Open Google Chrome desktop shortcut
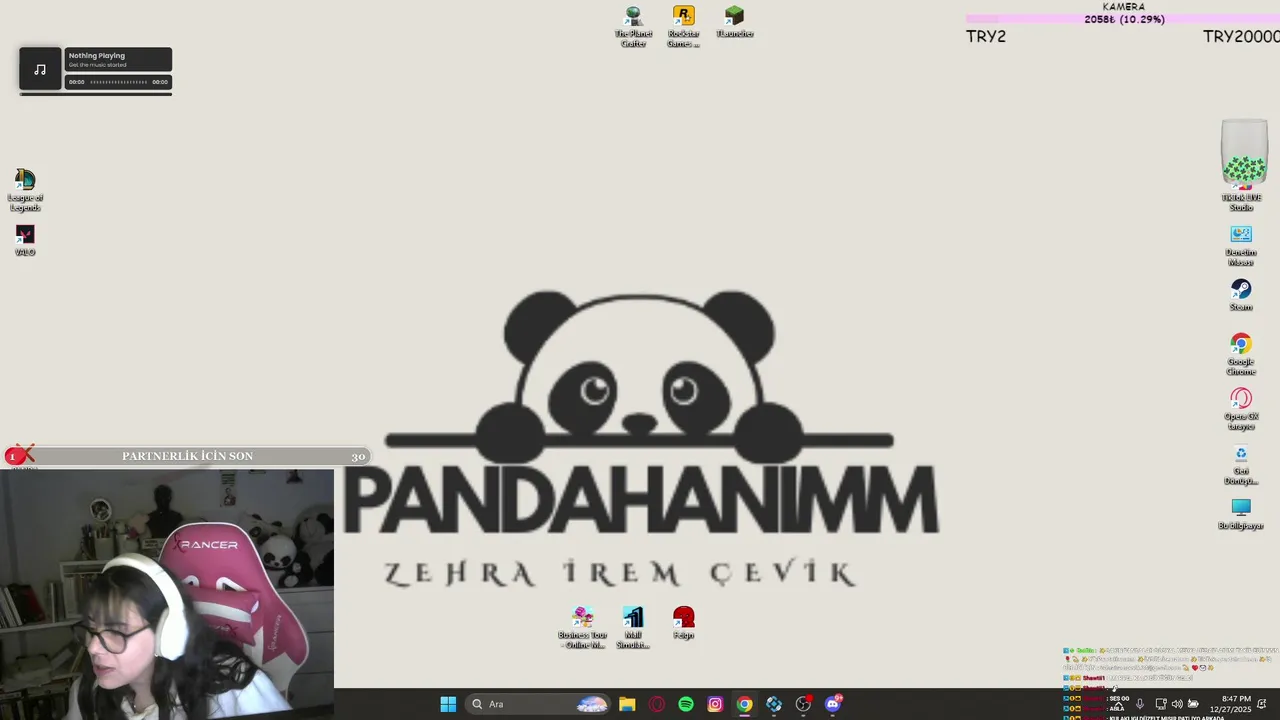 point(1241,355)
